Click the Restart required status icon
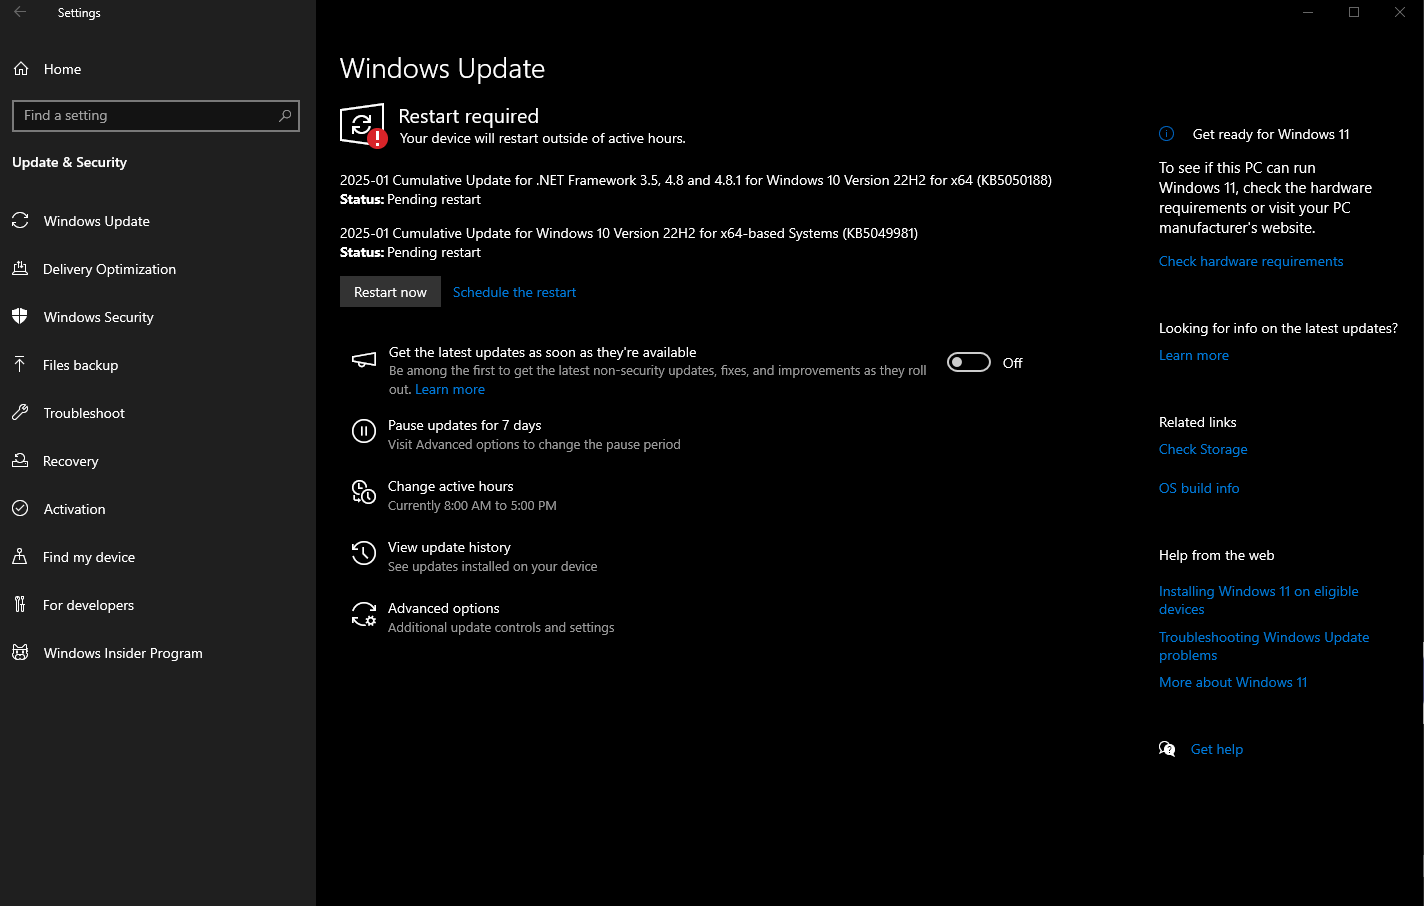Viewport: 1424px width, 906px height. [363, 126]
